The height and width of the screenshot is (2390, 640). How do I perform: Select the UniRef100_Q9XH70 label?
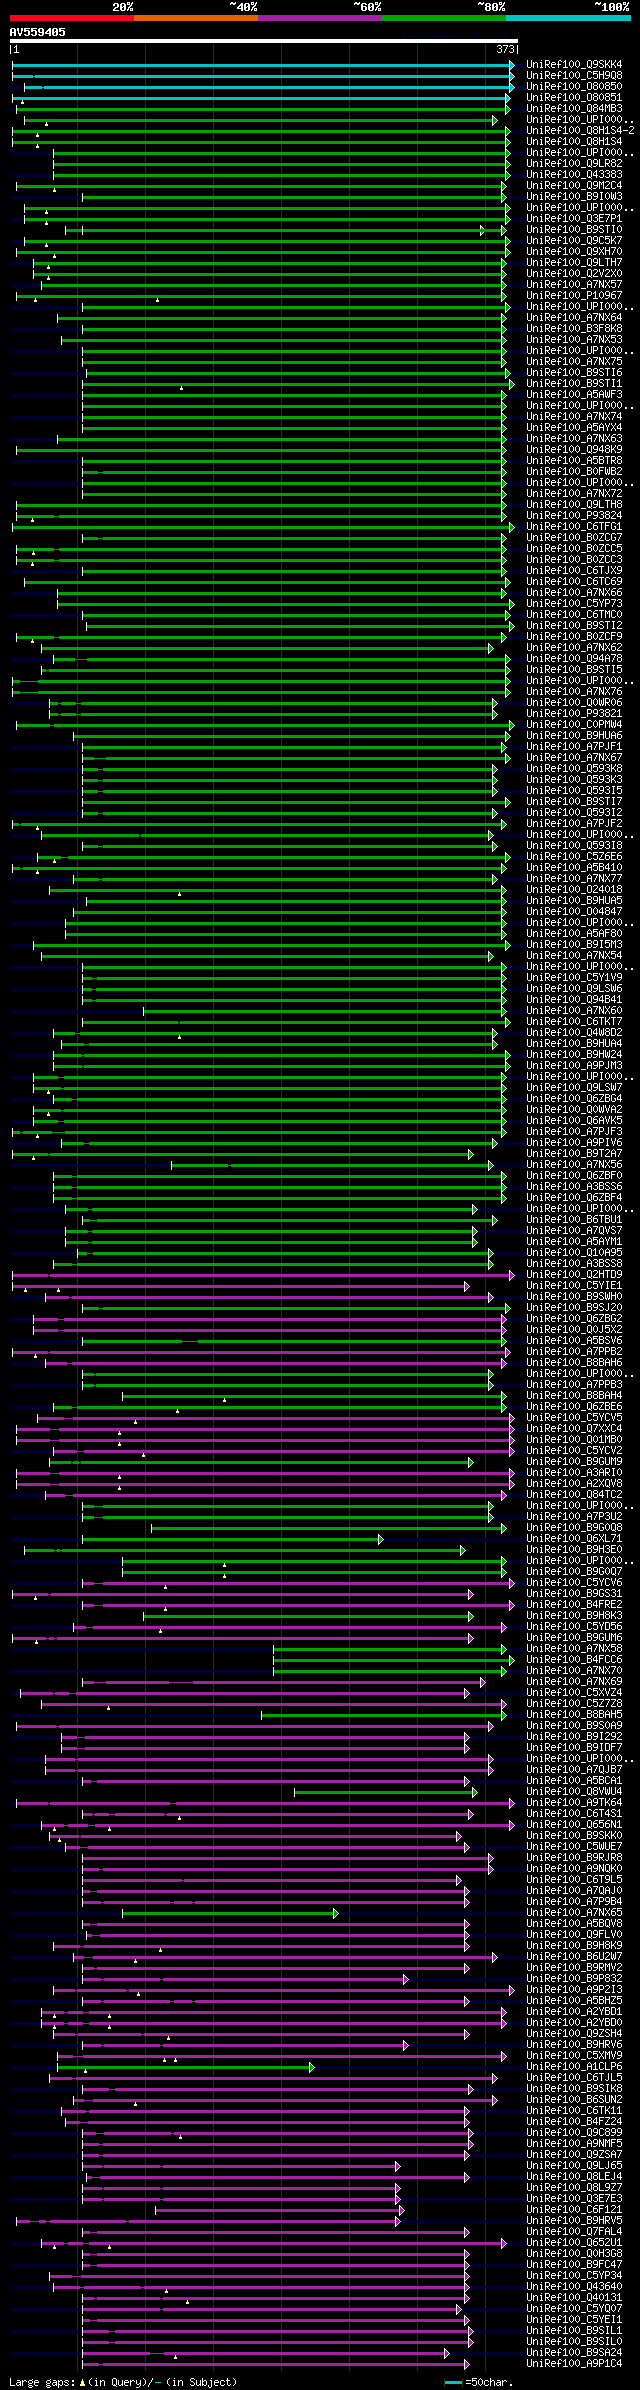pyautogui.click(x=574, y=252)
